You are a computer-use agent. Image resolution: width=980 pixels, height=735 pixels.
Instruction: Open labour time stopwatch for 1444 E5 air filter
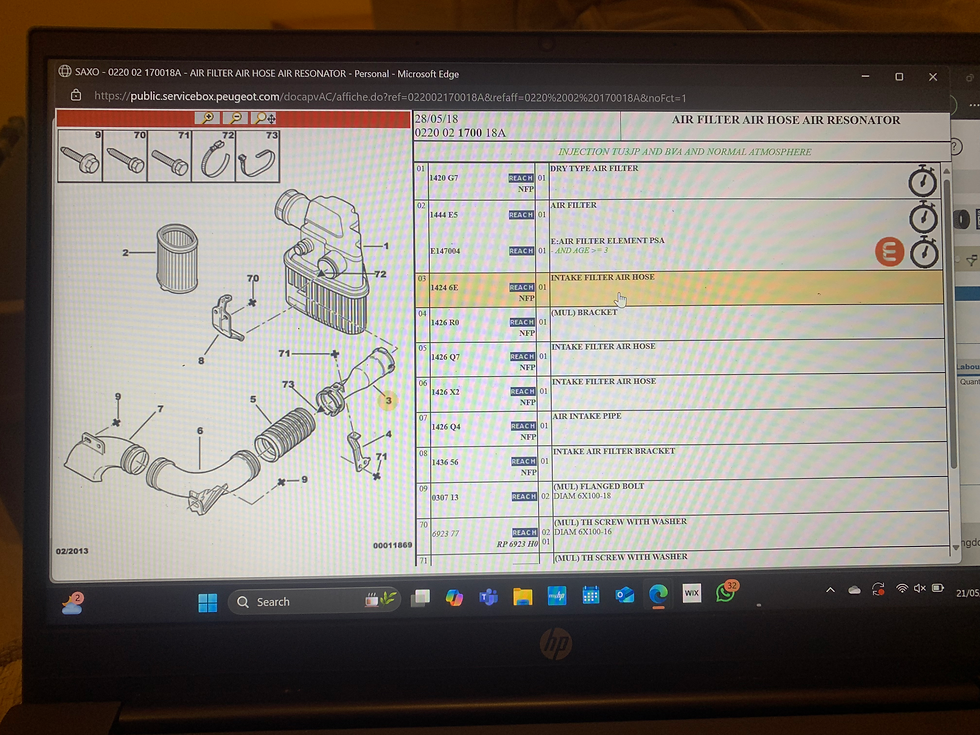(923, 218)
